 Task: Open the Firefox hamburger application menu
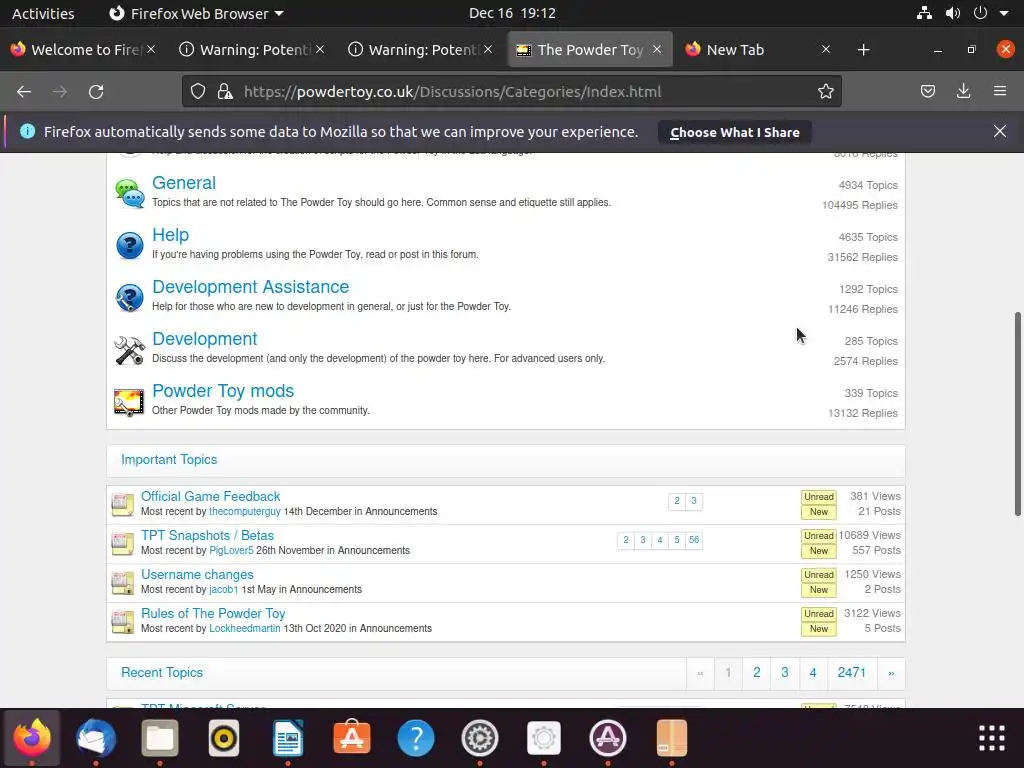click(x=1000, y=91)
